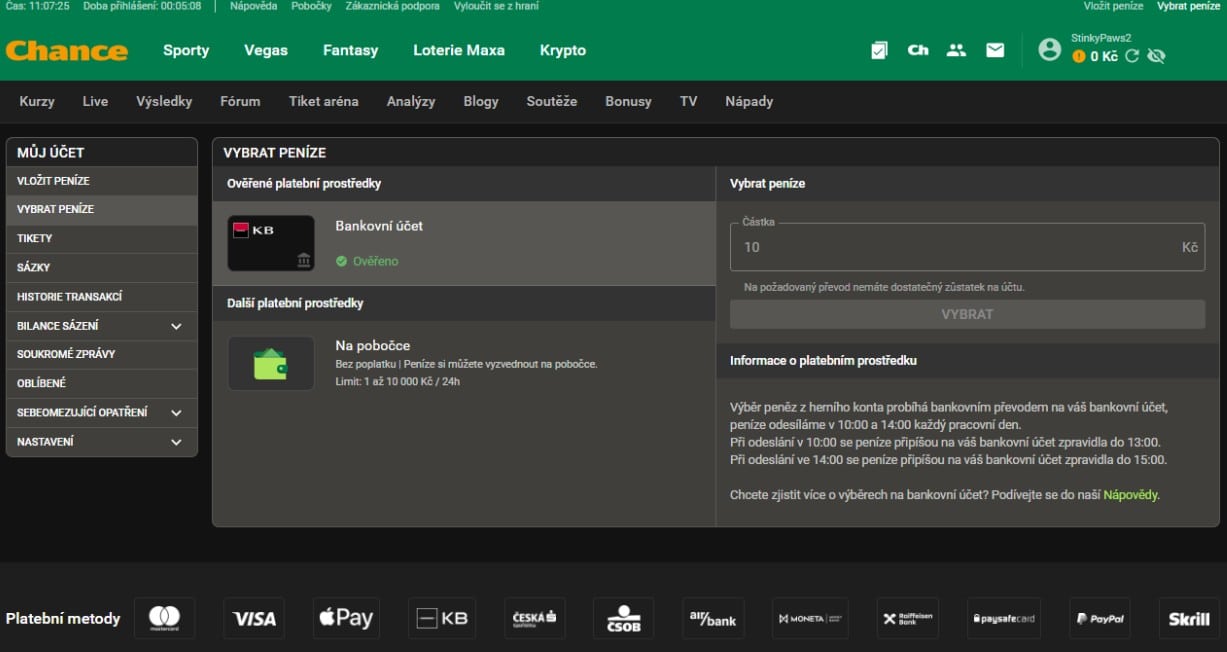Click the VISA payment logo
This screenshot has width=1227, height=652.
[254, 618]
